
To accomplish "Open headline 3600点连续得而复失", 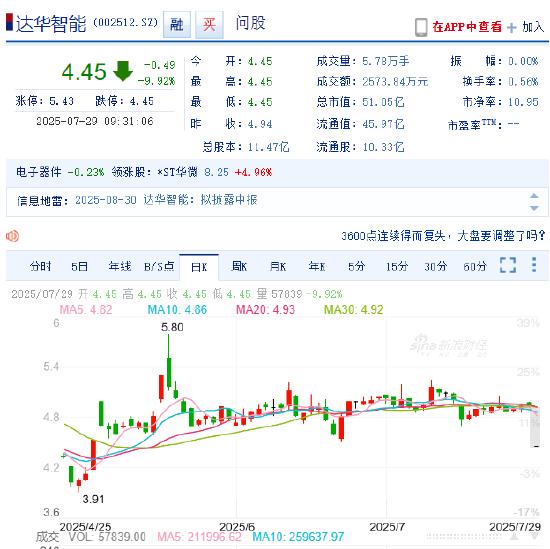I will pos(443,236).
